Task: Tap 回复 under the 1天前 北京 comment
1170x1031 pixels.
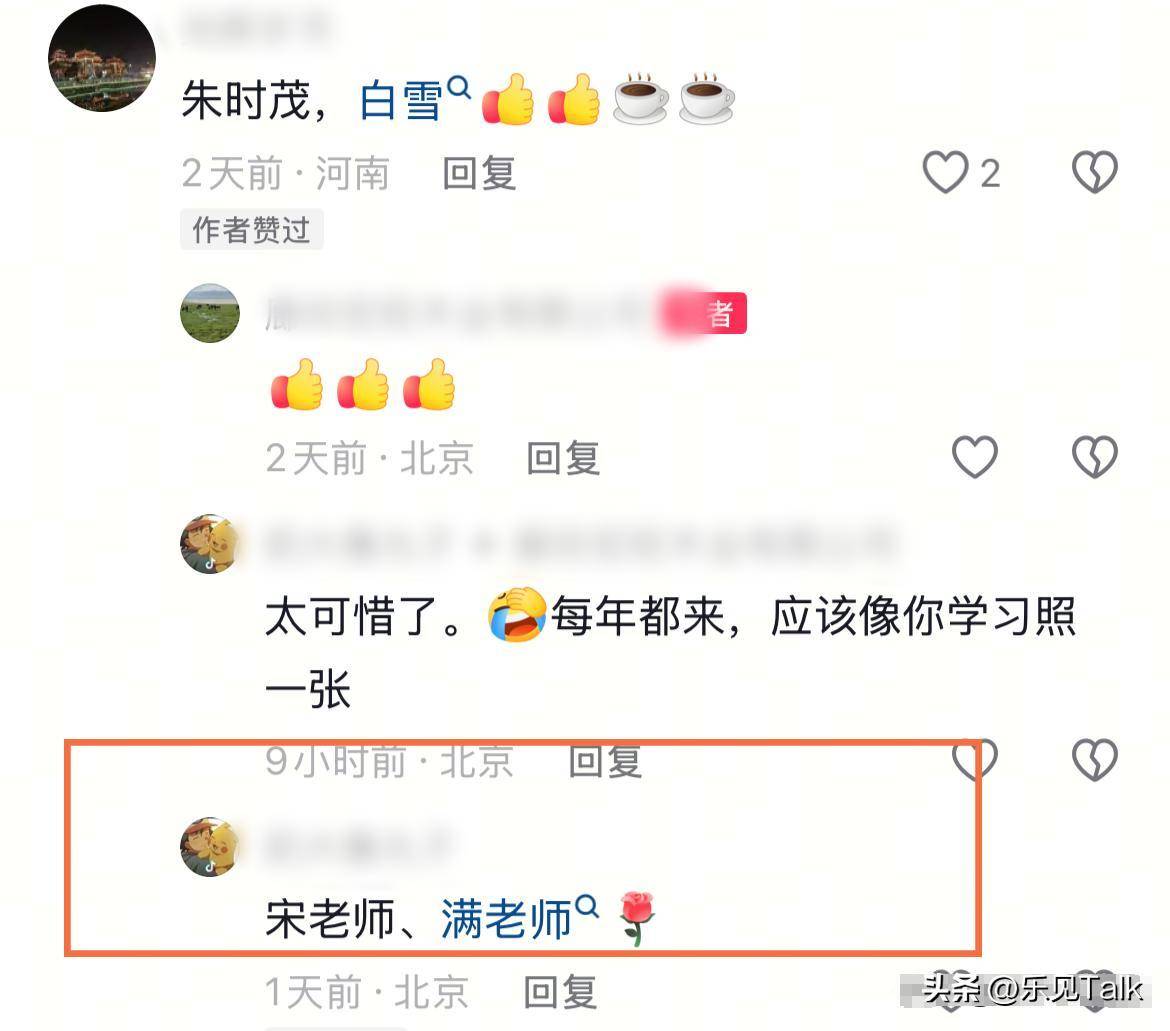Action: pyautogui.click(x=560, y=992)
